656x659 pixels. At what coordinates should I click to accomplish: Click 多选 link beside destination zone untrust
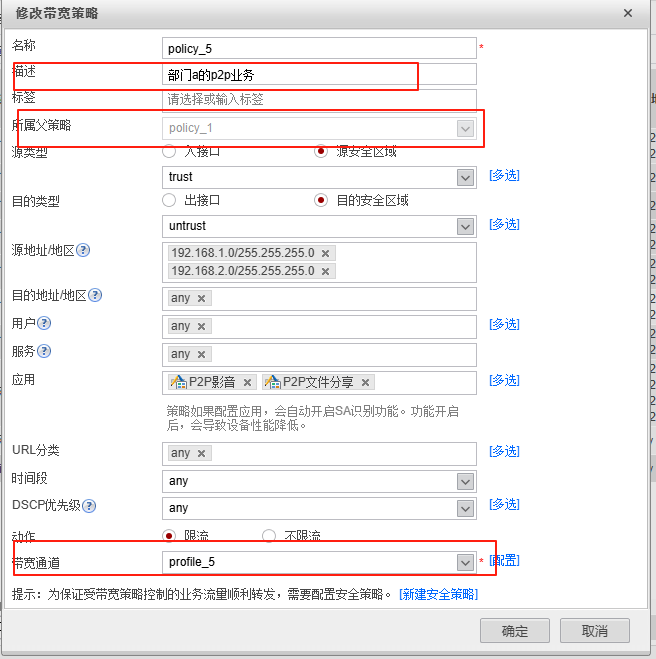click(x=504, y=224)
